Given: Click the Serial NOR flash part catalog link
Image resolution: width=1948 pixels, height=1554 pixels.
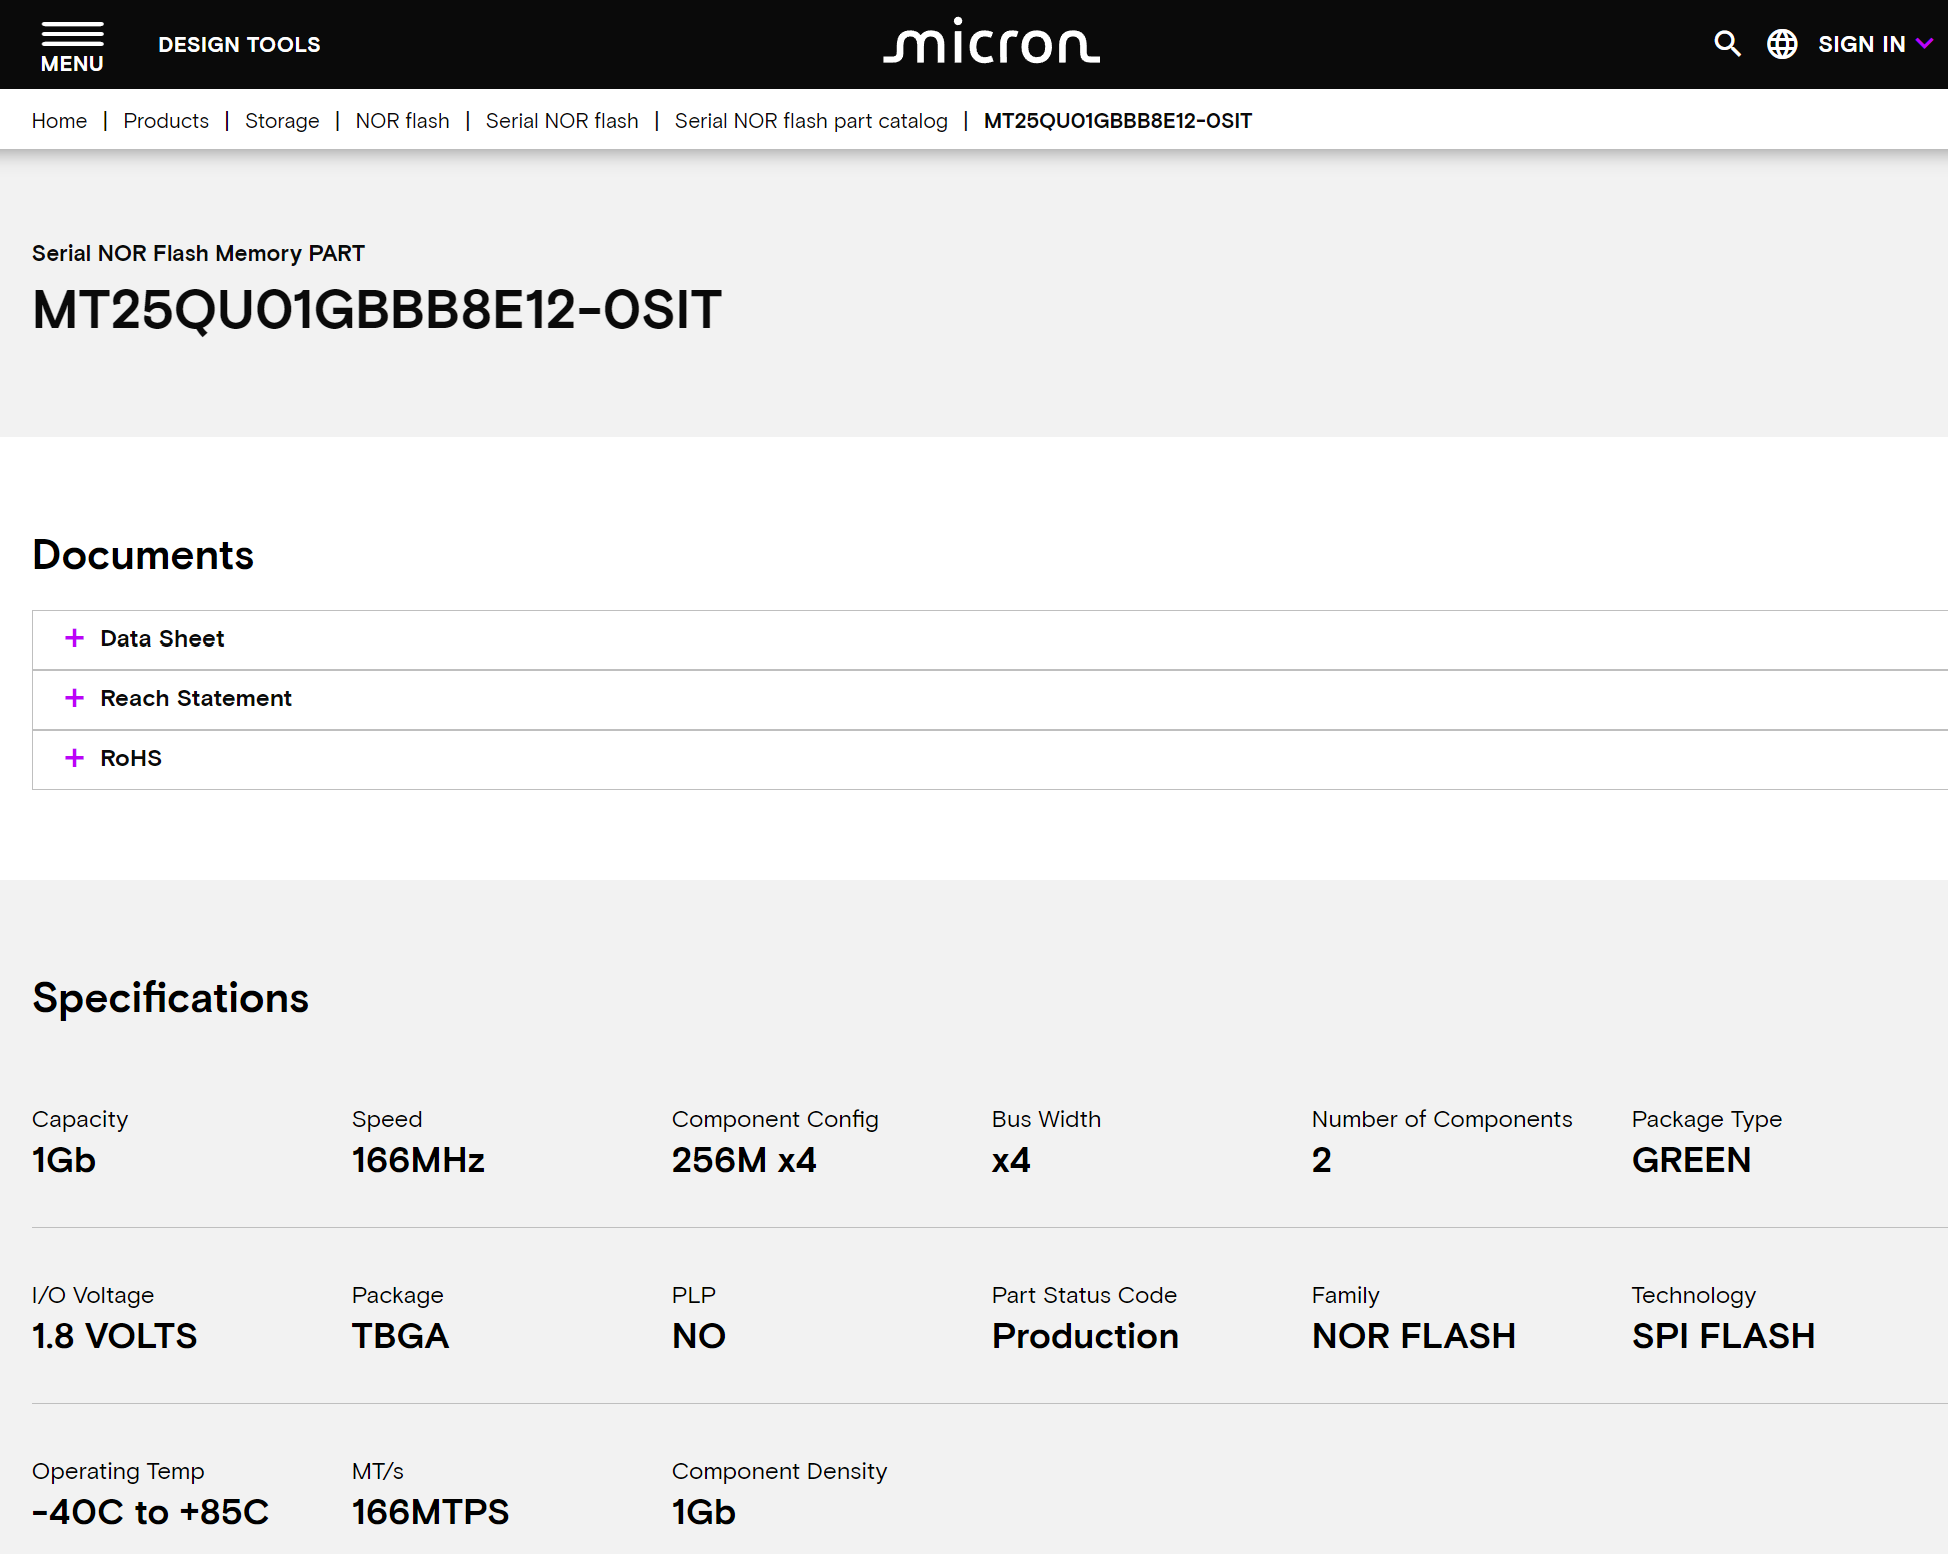Looking at the screenshot, I should pos(810,119).
